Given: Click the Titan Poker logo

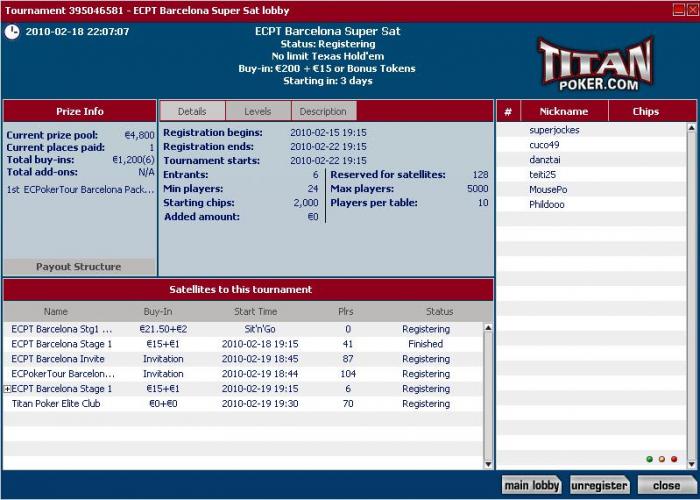Looking at the screenshot, I should pos(596,64).
